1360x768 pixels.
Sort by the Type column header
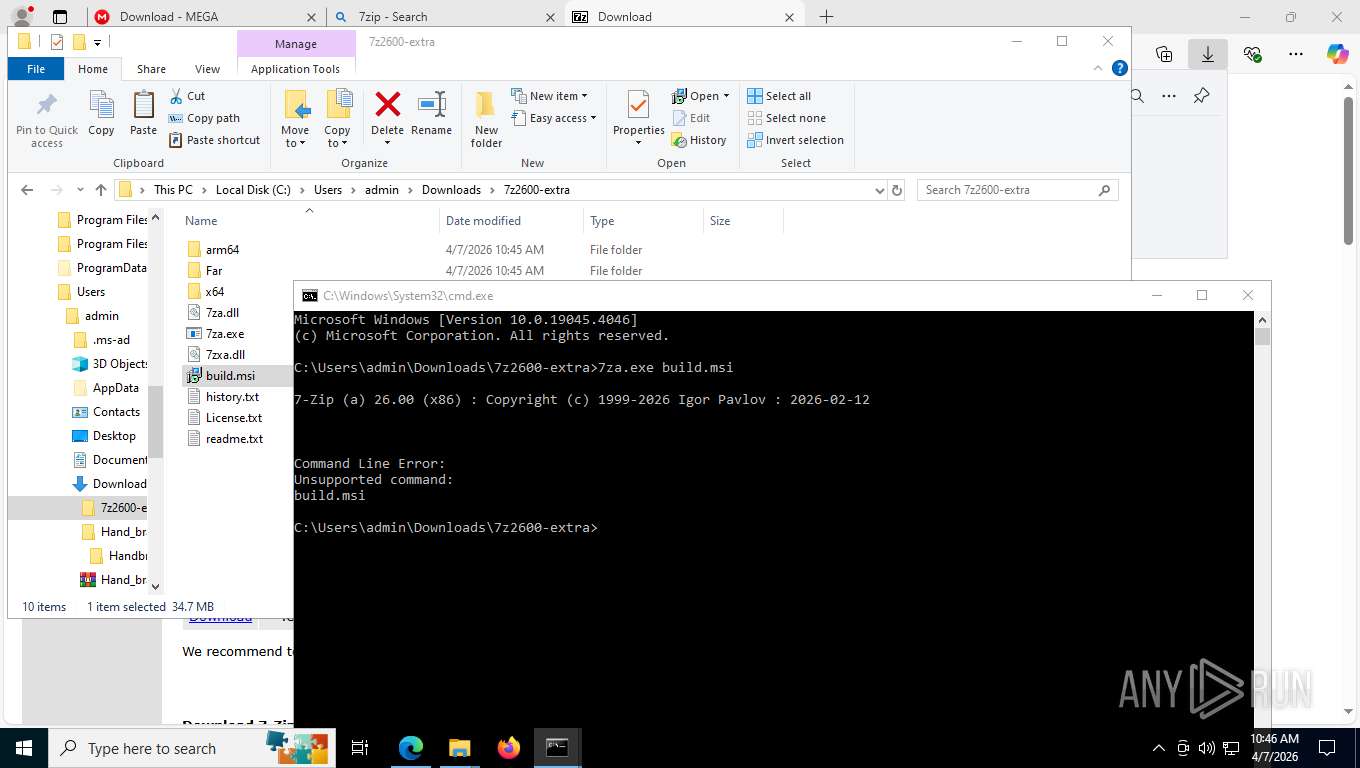602,221
